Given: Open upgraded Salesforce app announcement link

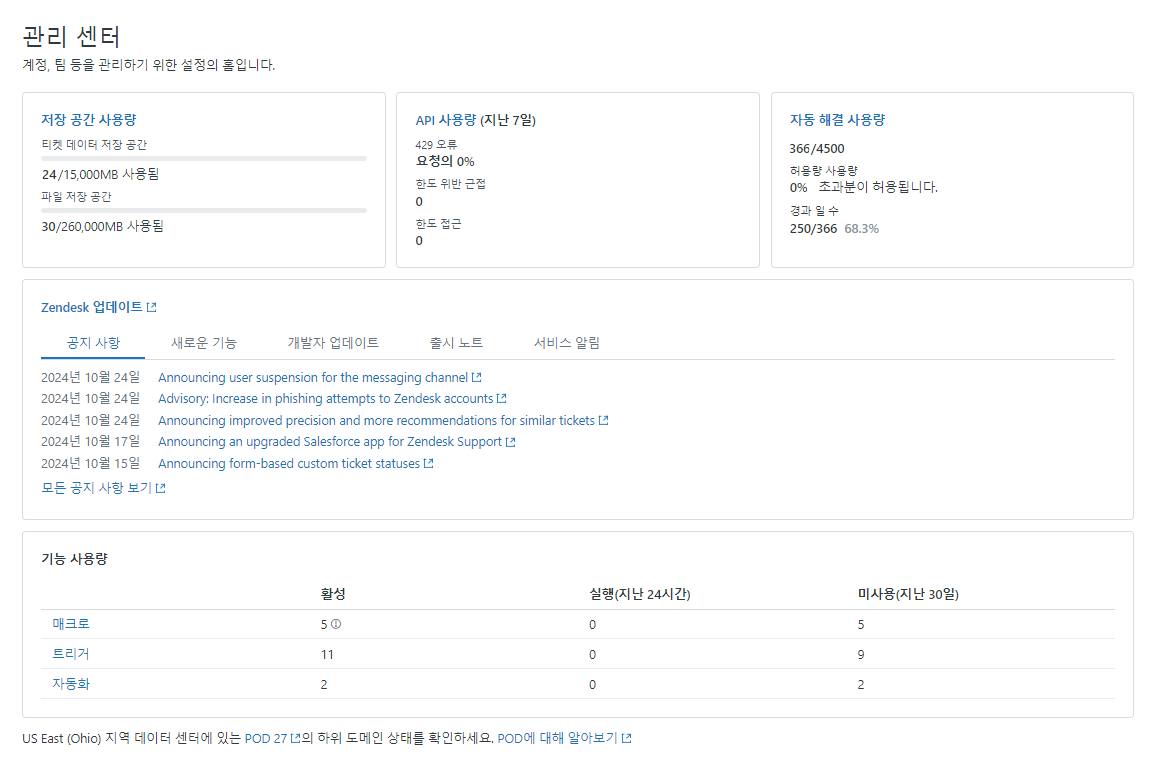Looking at the screenshot, I should click(330, 442).
